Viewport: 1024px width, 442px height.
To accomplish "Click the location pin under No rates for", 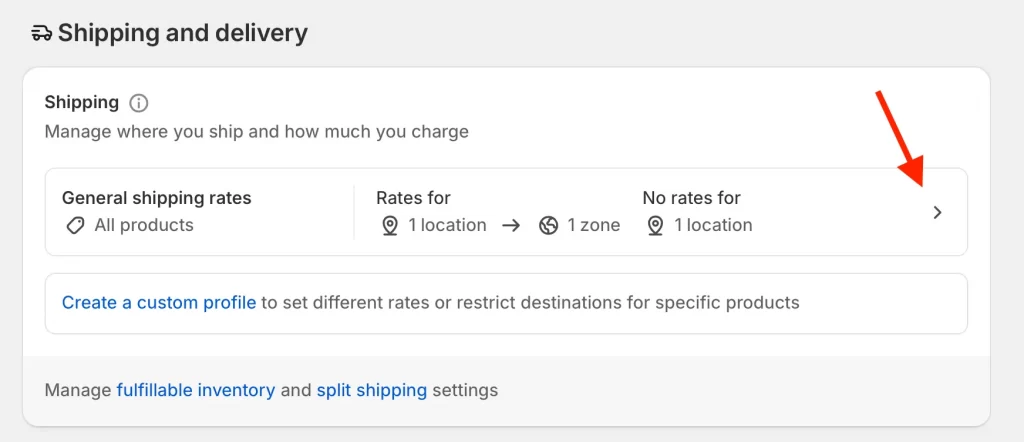I will 656,226.
